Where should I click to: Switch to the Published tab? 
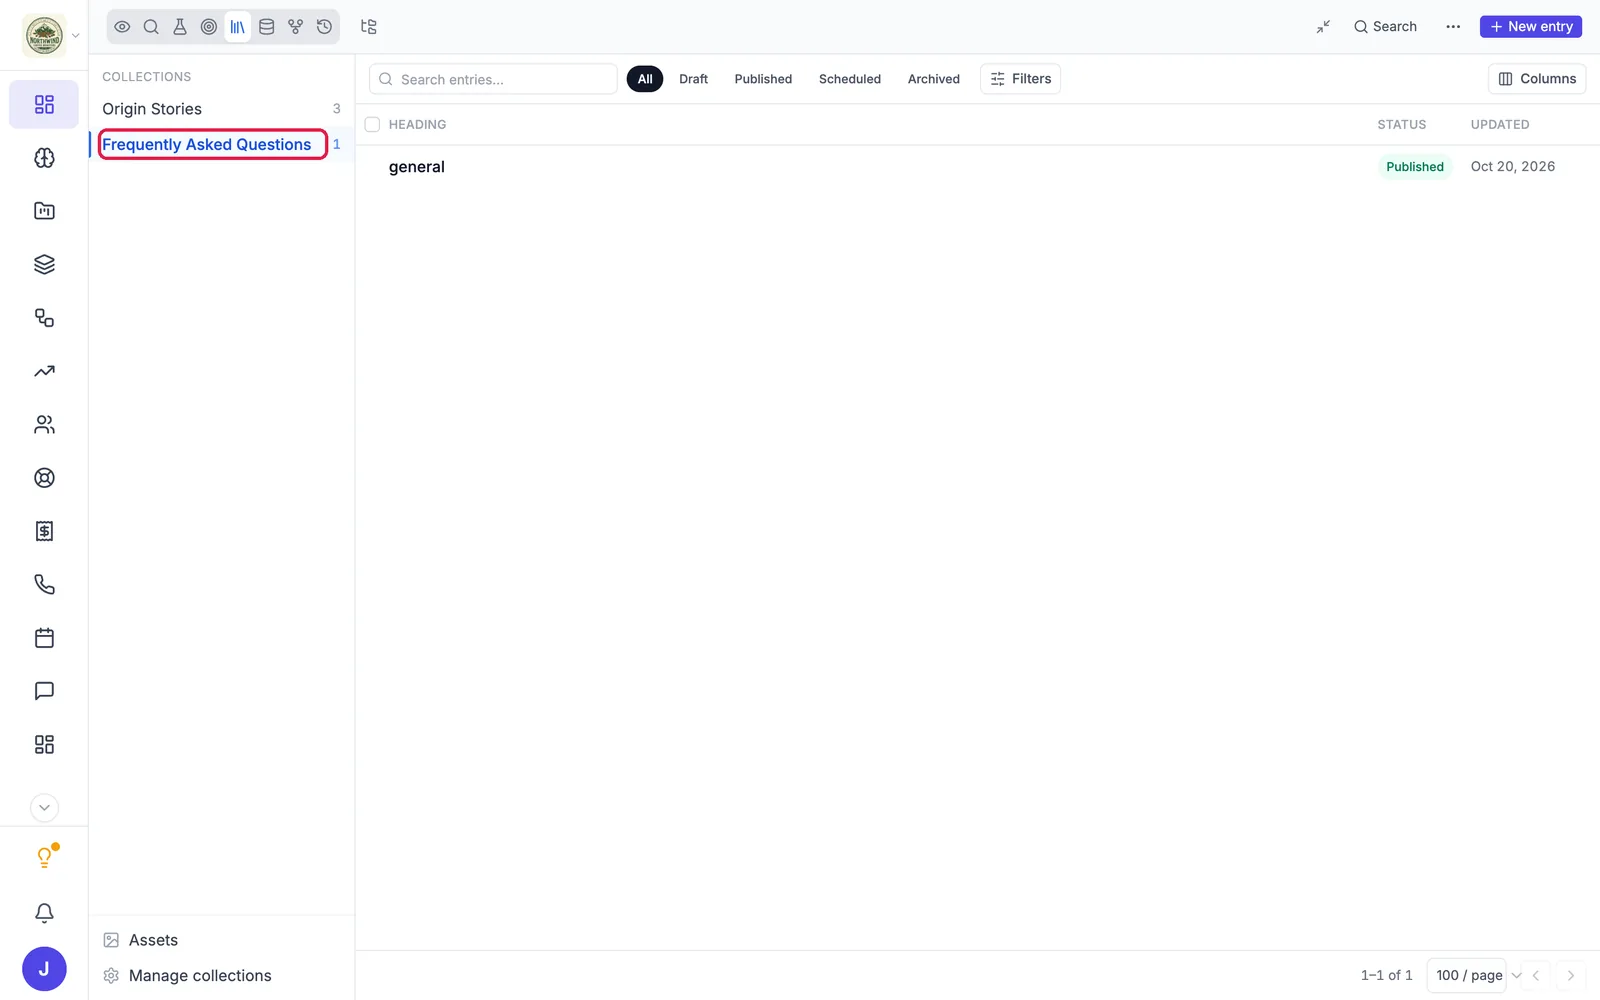click(x=763, y=79)
